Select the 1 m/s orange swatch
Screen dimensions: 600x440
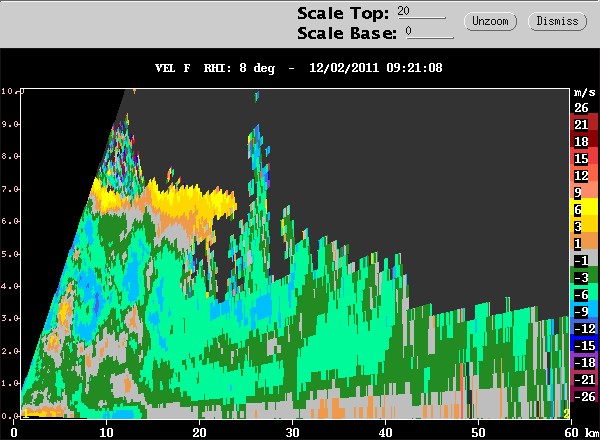584,243
